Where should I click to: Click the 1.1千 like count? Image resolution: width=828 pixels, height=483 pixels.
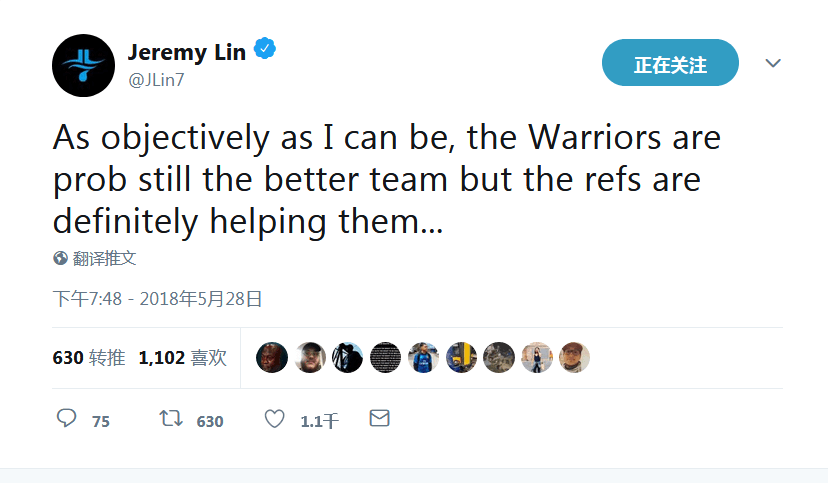coord(319,422)
